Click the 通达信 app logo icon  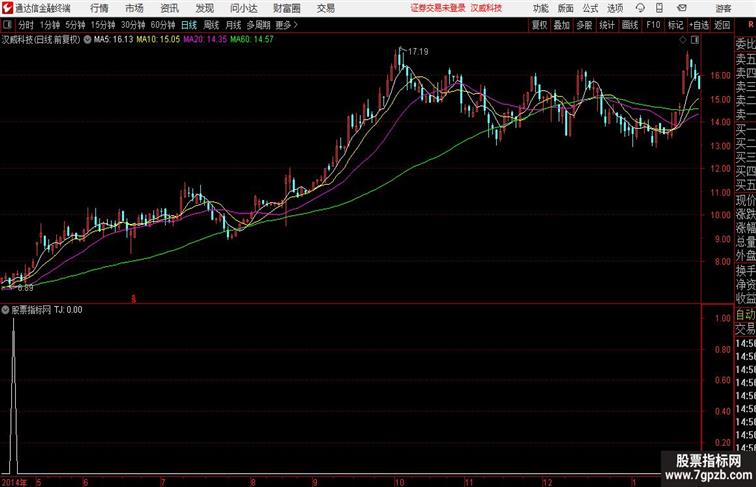point(7,8)
